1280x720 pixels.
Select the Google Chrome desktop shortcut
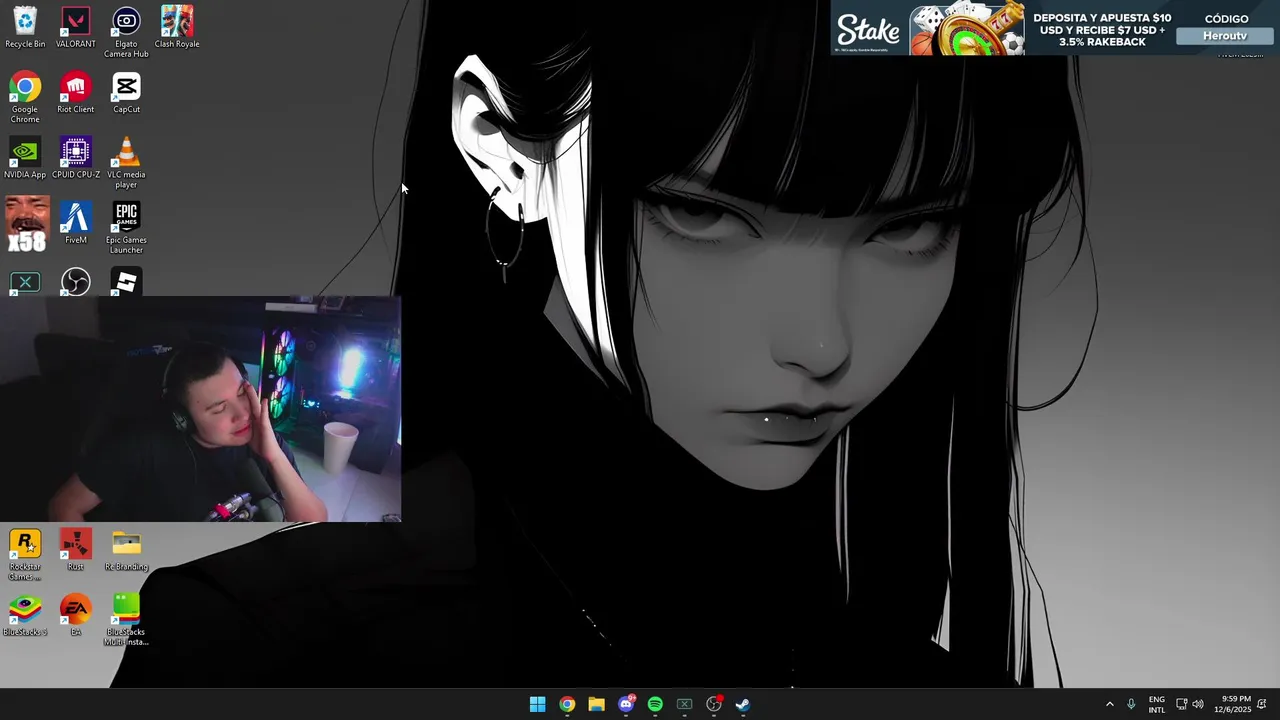click(25, 98)
